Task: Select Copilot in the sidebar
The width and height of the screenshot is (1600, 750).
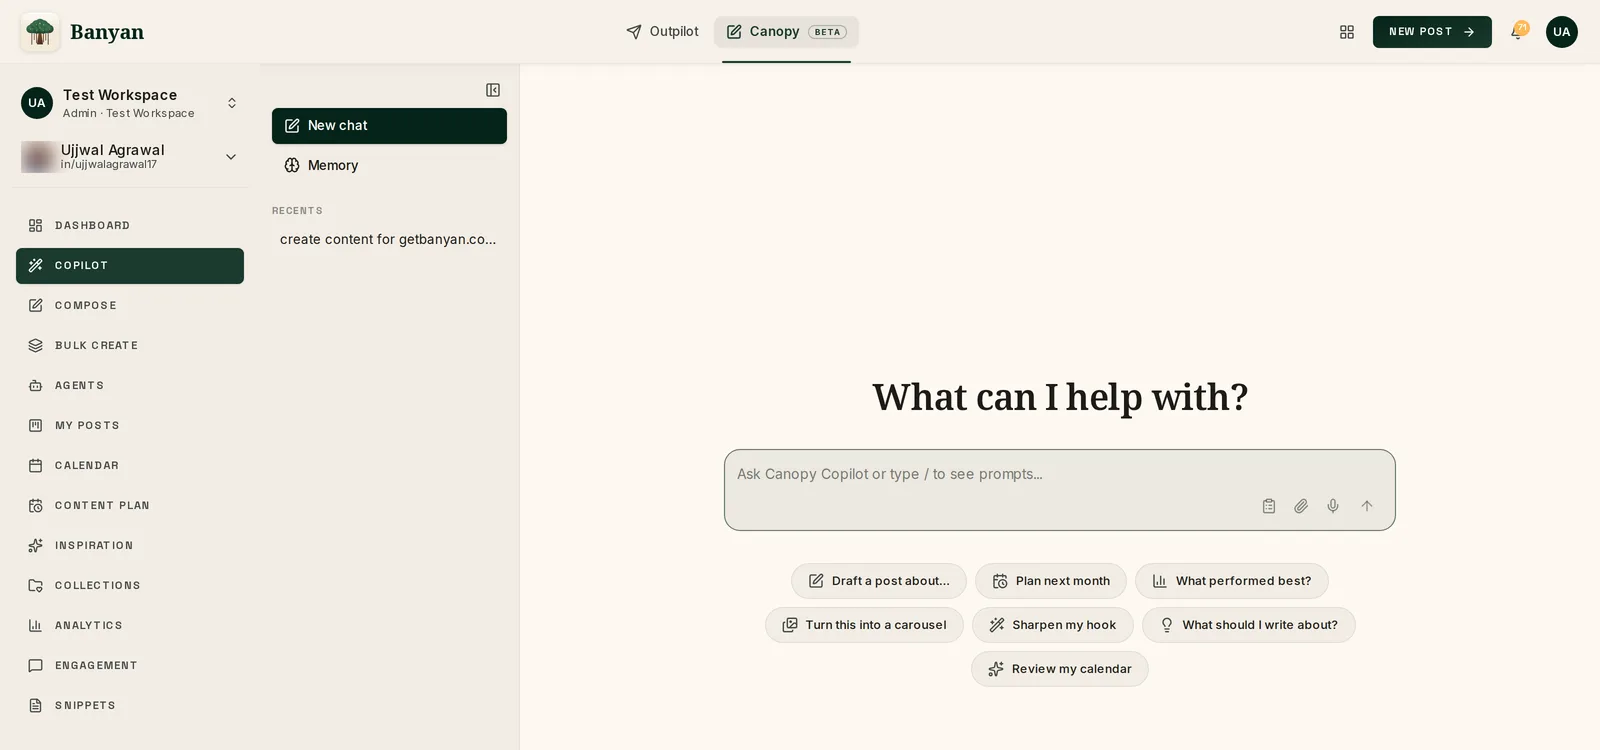Action: point(130,266)
